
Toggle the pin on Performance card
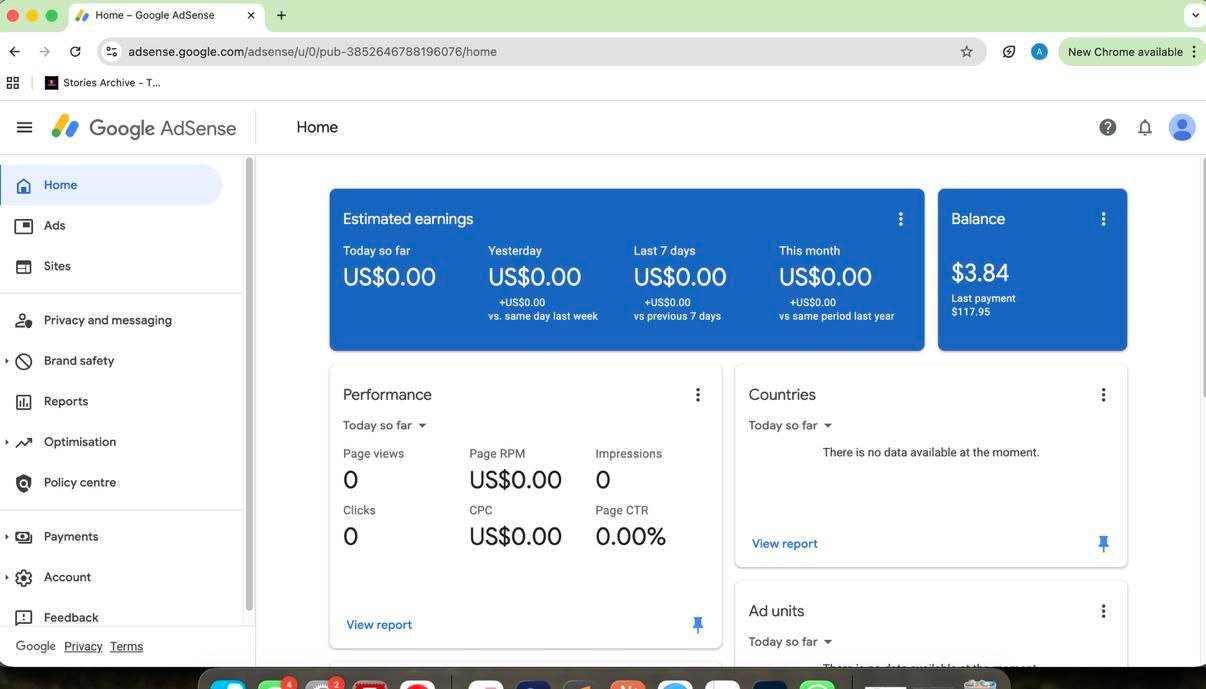[698, 625]
